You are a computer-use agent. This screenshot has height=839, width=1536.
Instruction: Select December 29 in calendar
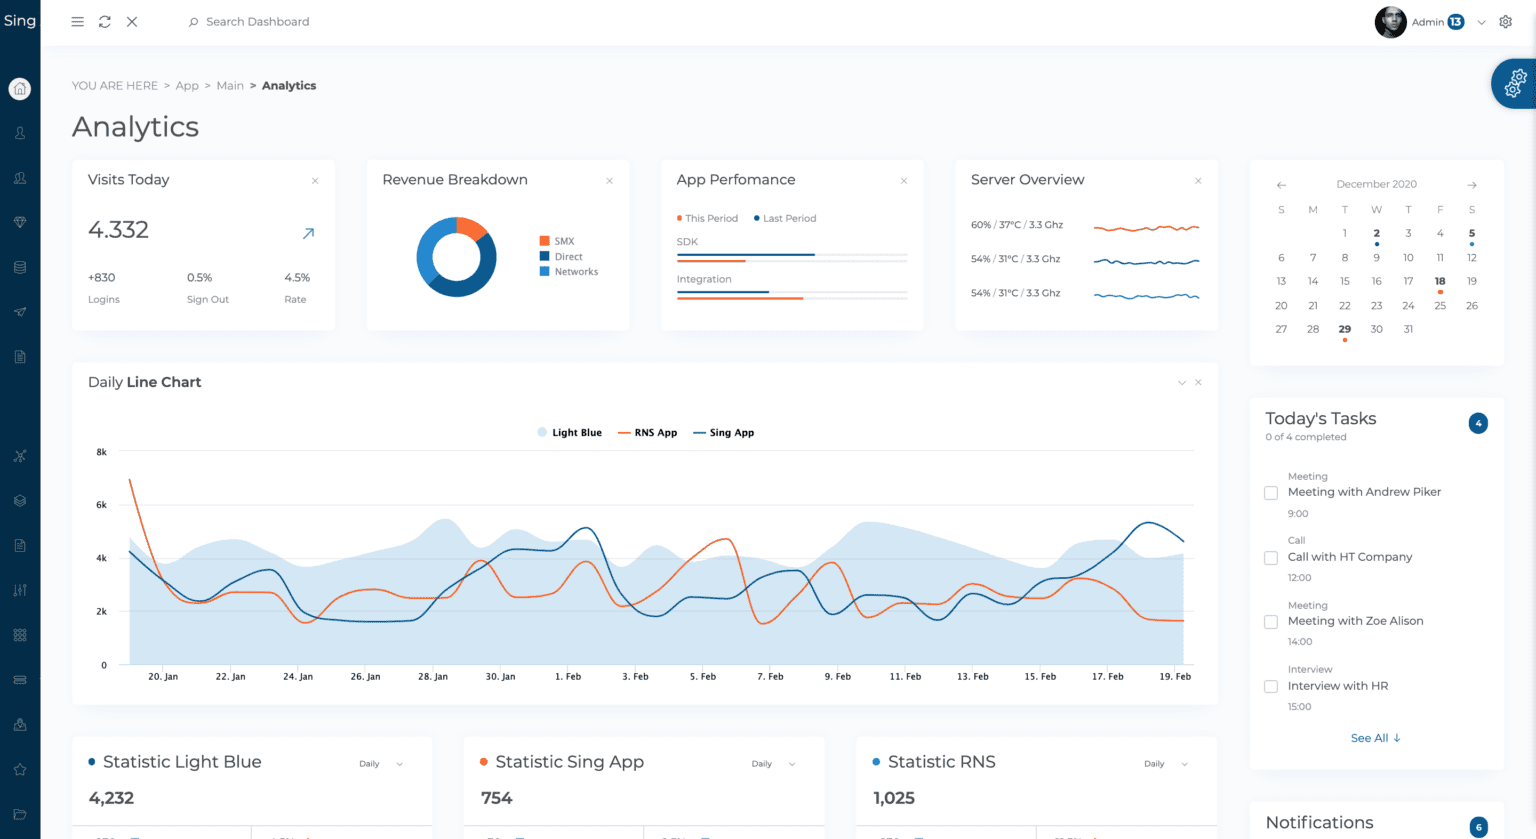point(1345,329)
